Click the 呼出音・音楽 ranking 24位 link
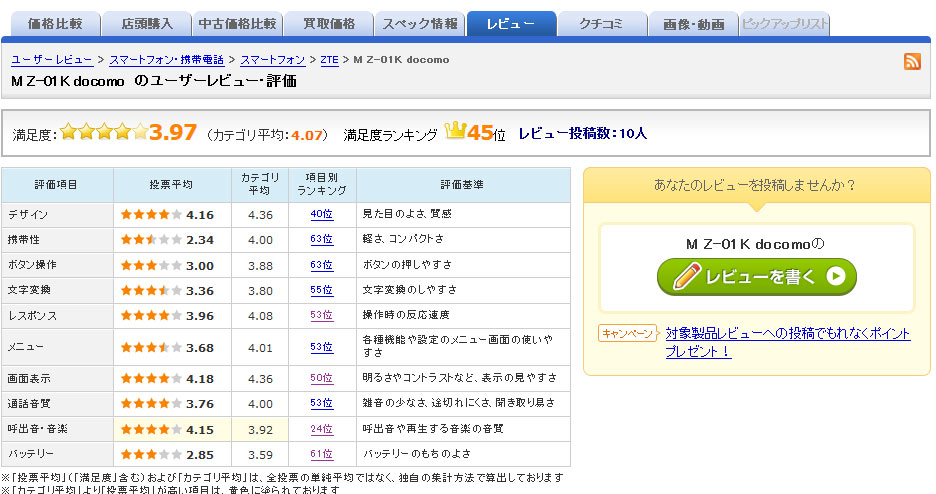Screen dimensions: 936x494 point(321,429)
